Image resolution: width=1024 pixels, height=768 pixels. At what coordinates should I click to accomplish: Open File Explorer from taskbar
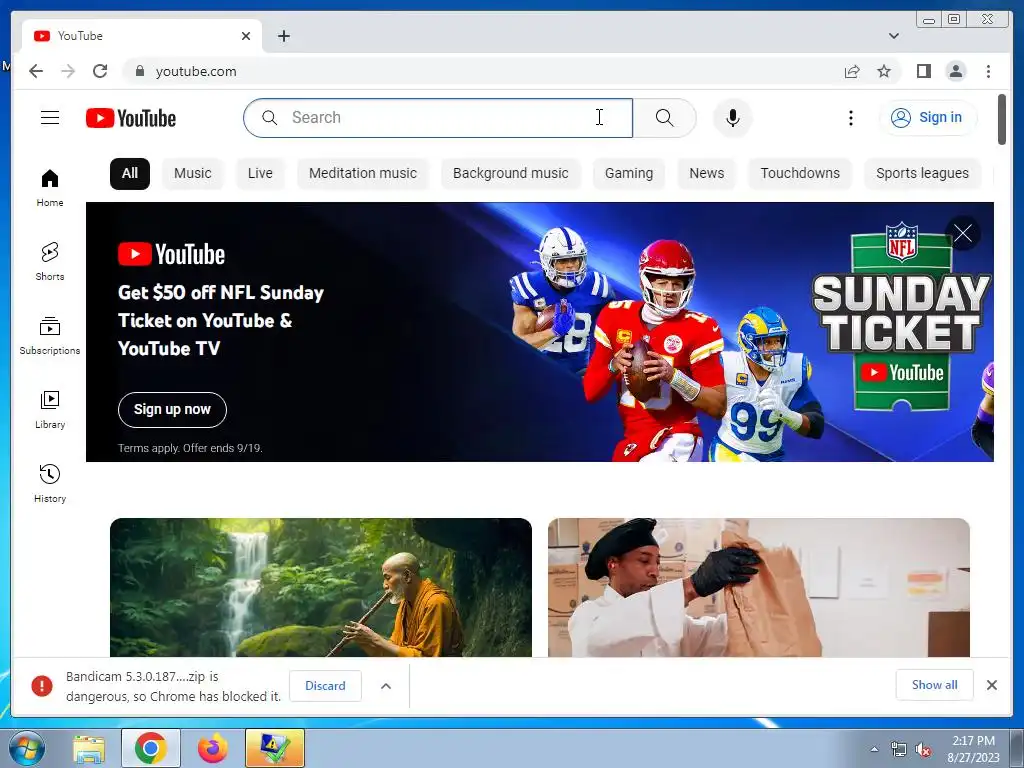pyautogui.click(x=89, y=748)
